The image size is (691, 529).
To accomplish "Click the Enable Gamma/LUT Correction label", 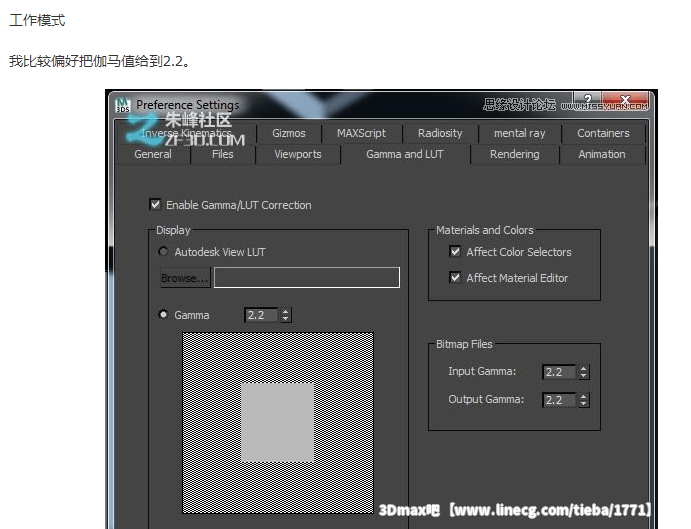I will click(238, 205).
